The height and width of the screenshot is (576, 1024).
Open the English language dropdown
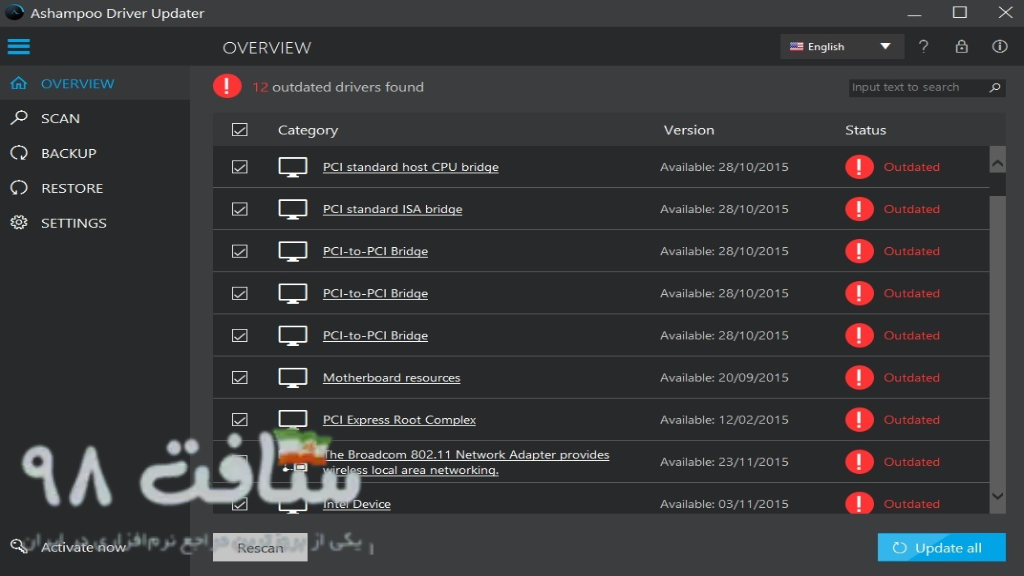pyautogui.click(x=841, y=46)
